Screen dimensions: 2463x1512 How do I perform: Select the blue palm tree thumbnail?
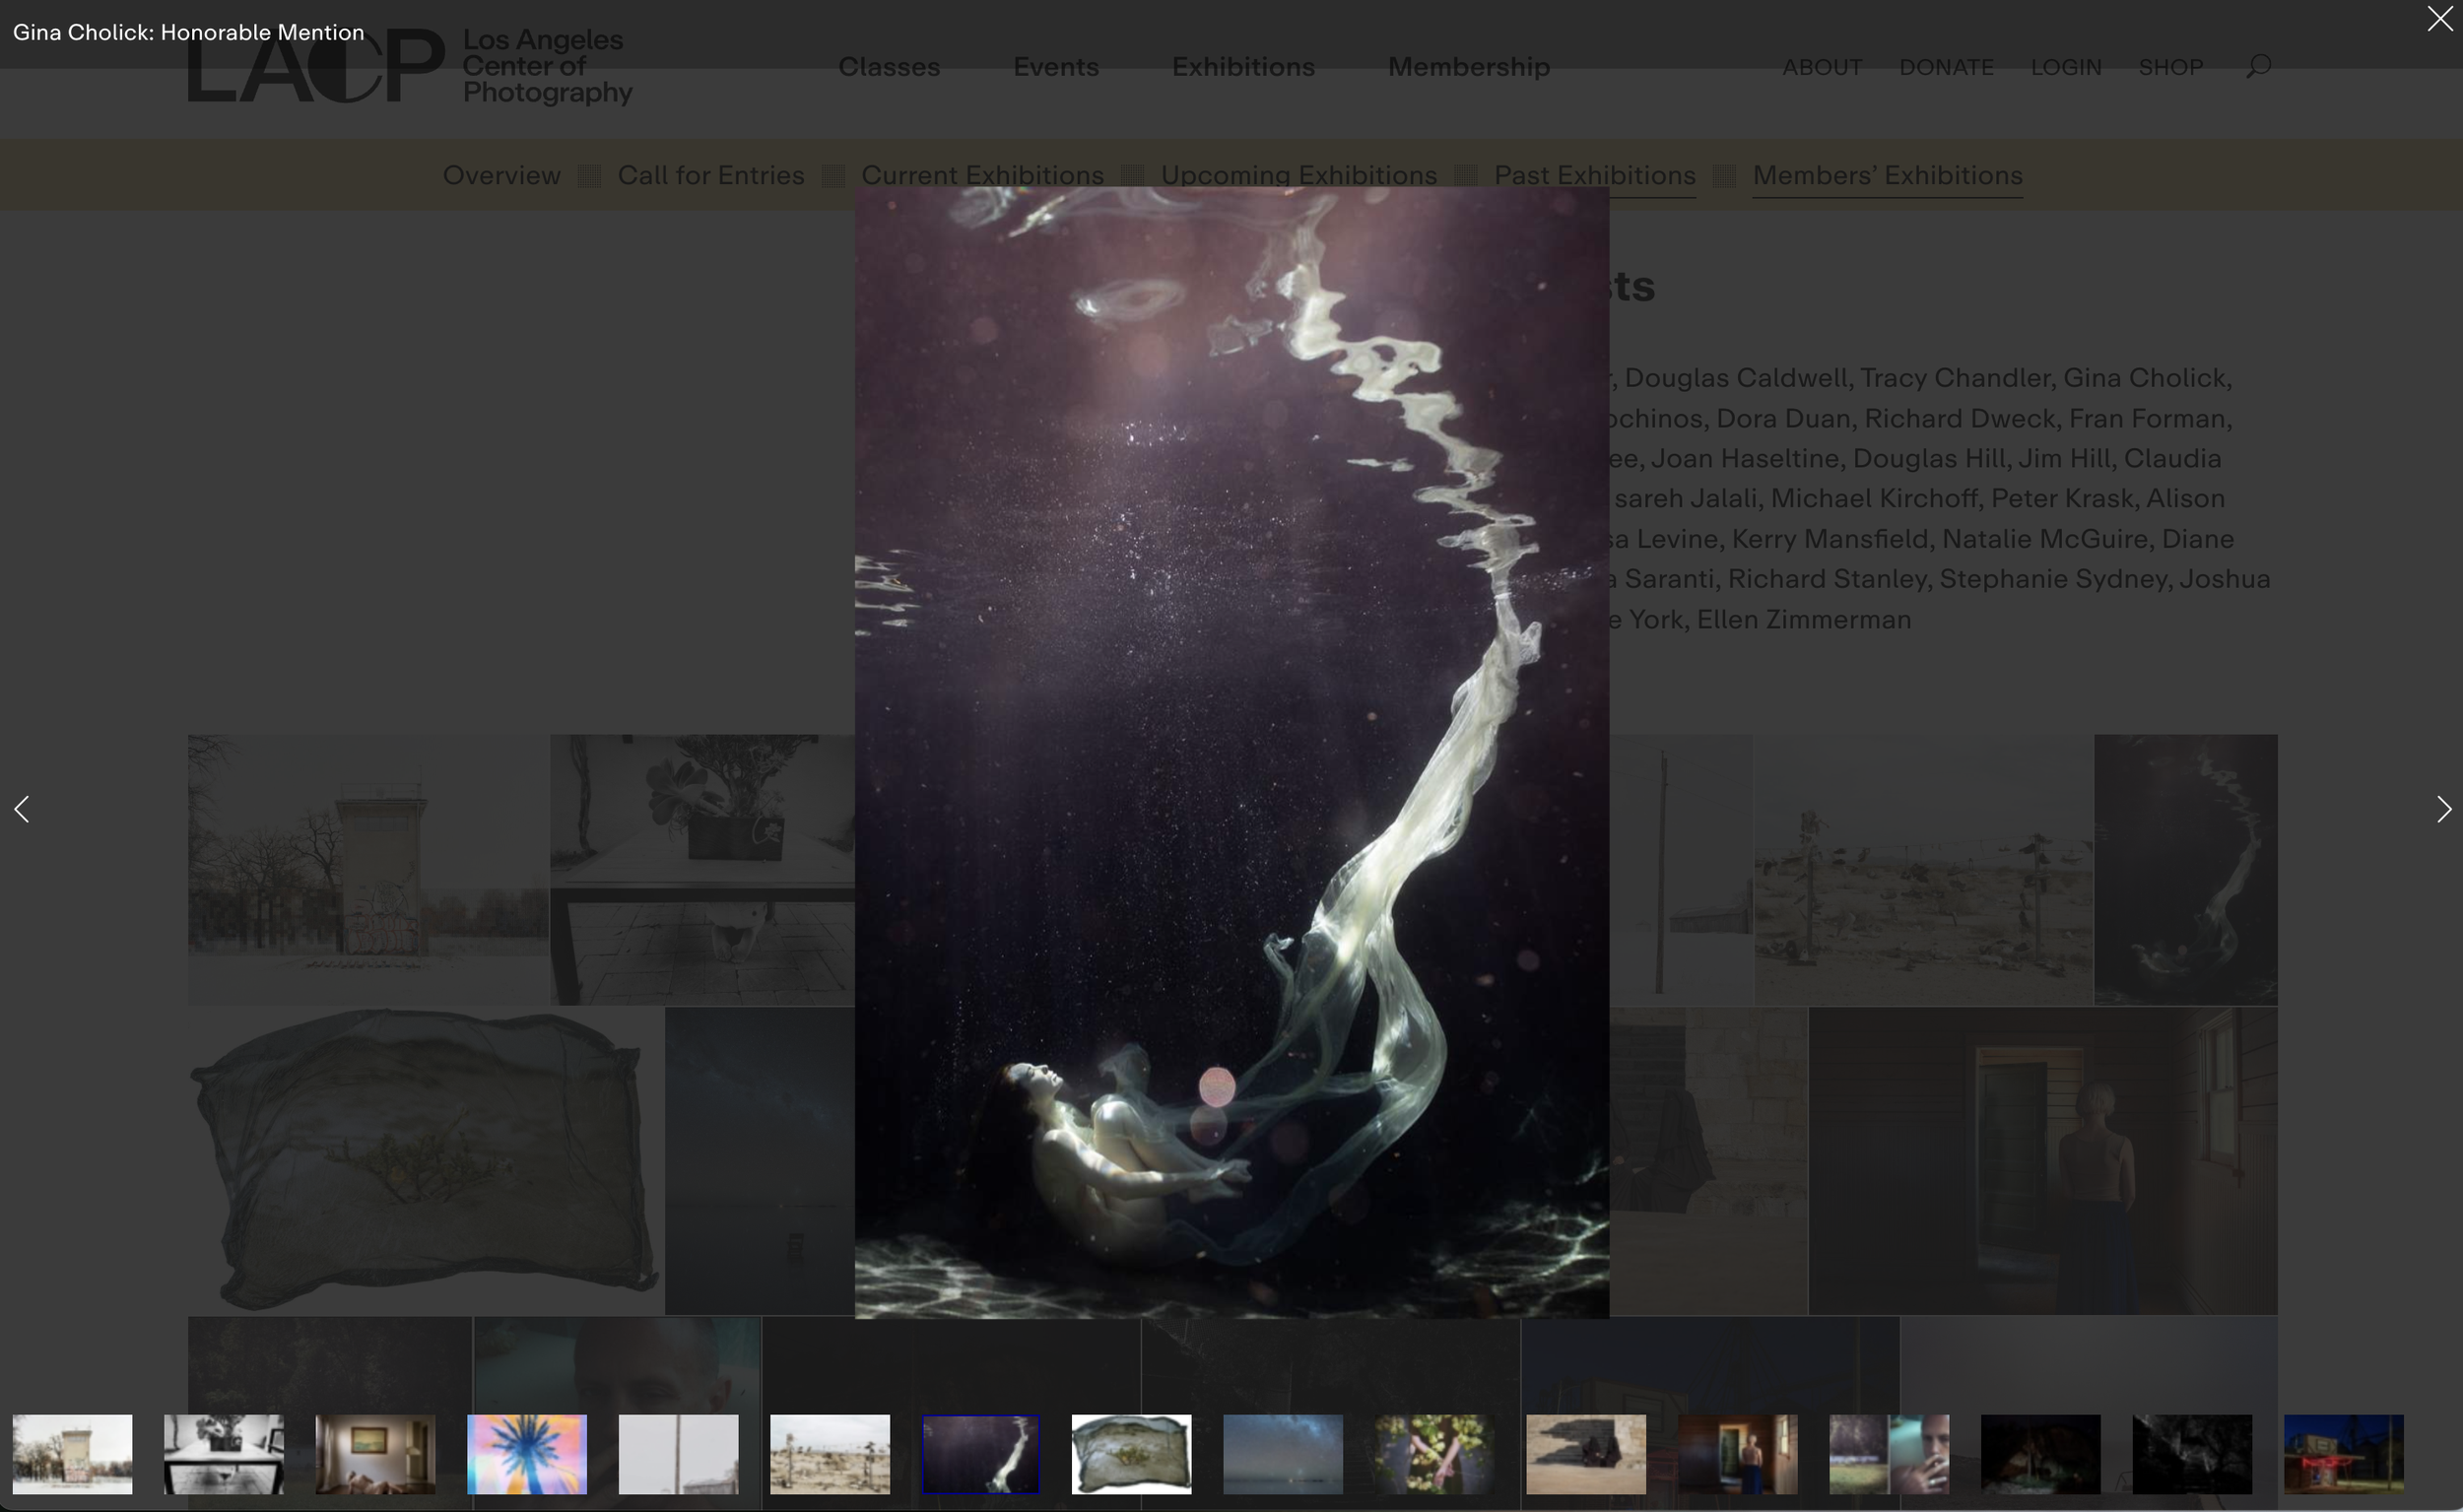(527, 1454)
